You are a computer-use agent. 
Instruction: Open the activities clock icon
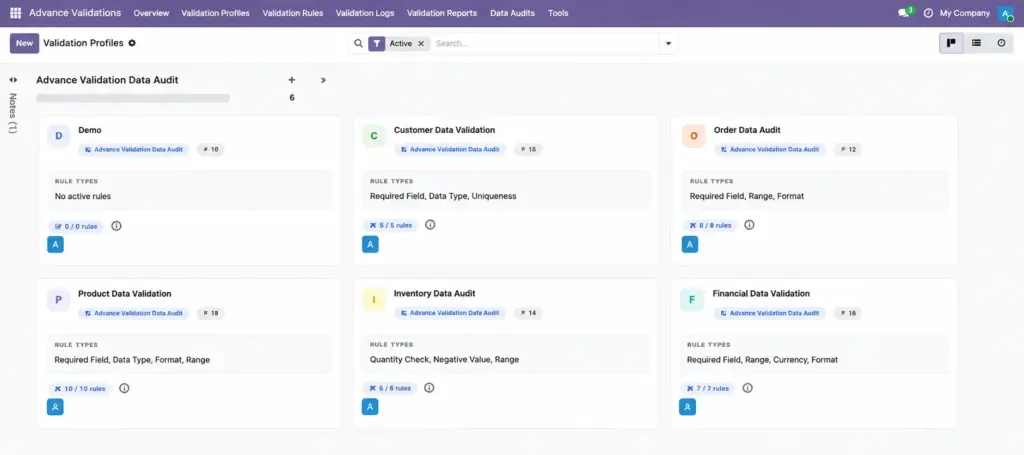(928, 13)
